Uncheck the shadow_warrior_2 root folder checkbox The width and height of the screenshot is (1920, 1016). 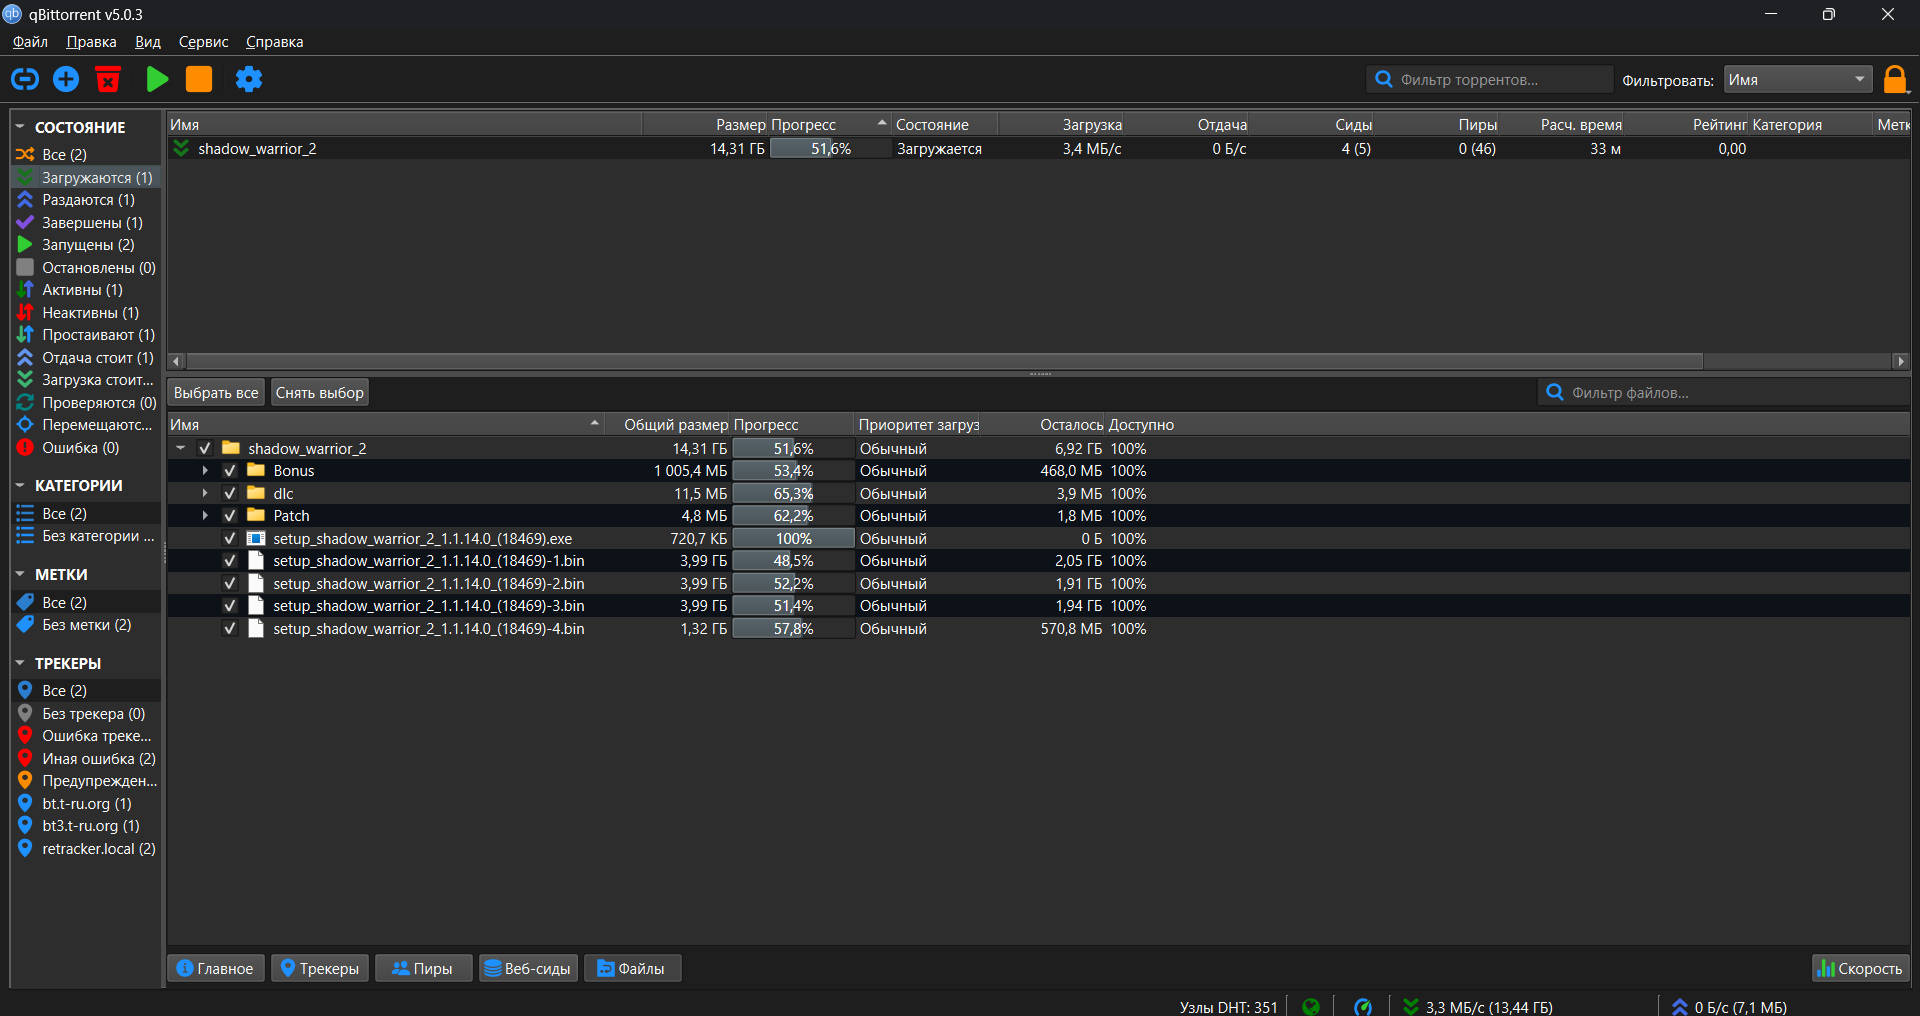coord(205,448)
